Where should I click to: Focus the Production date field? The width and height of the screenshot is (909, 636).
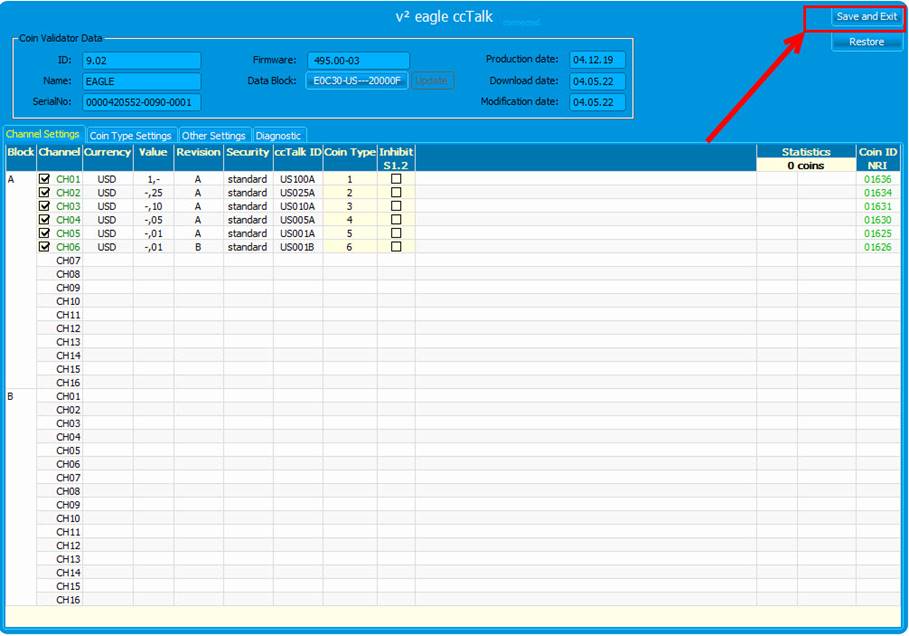(597, 60)
